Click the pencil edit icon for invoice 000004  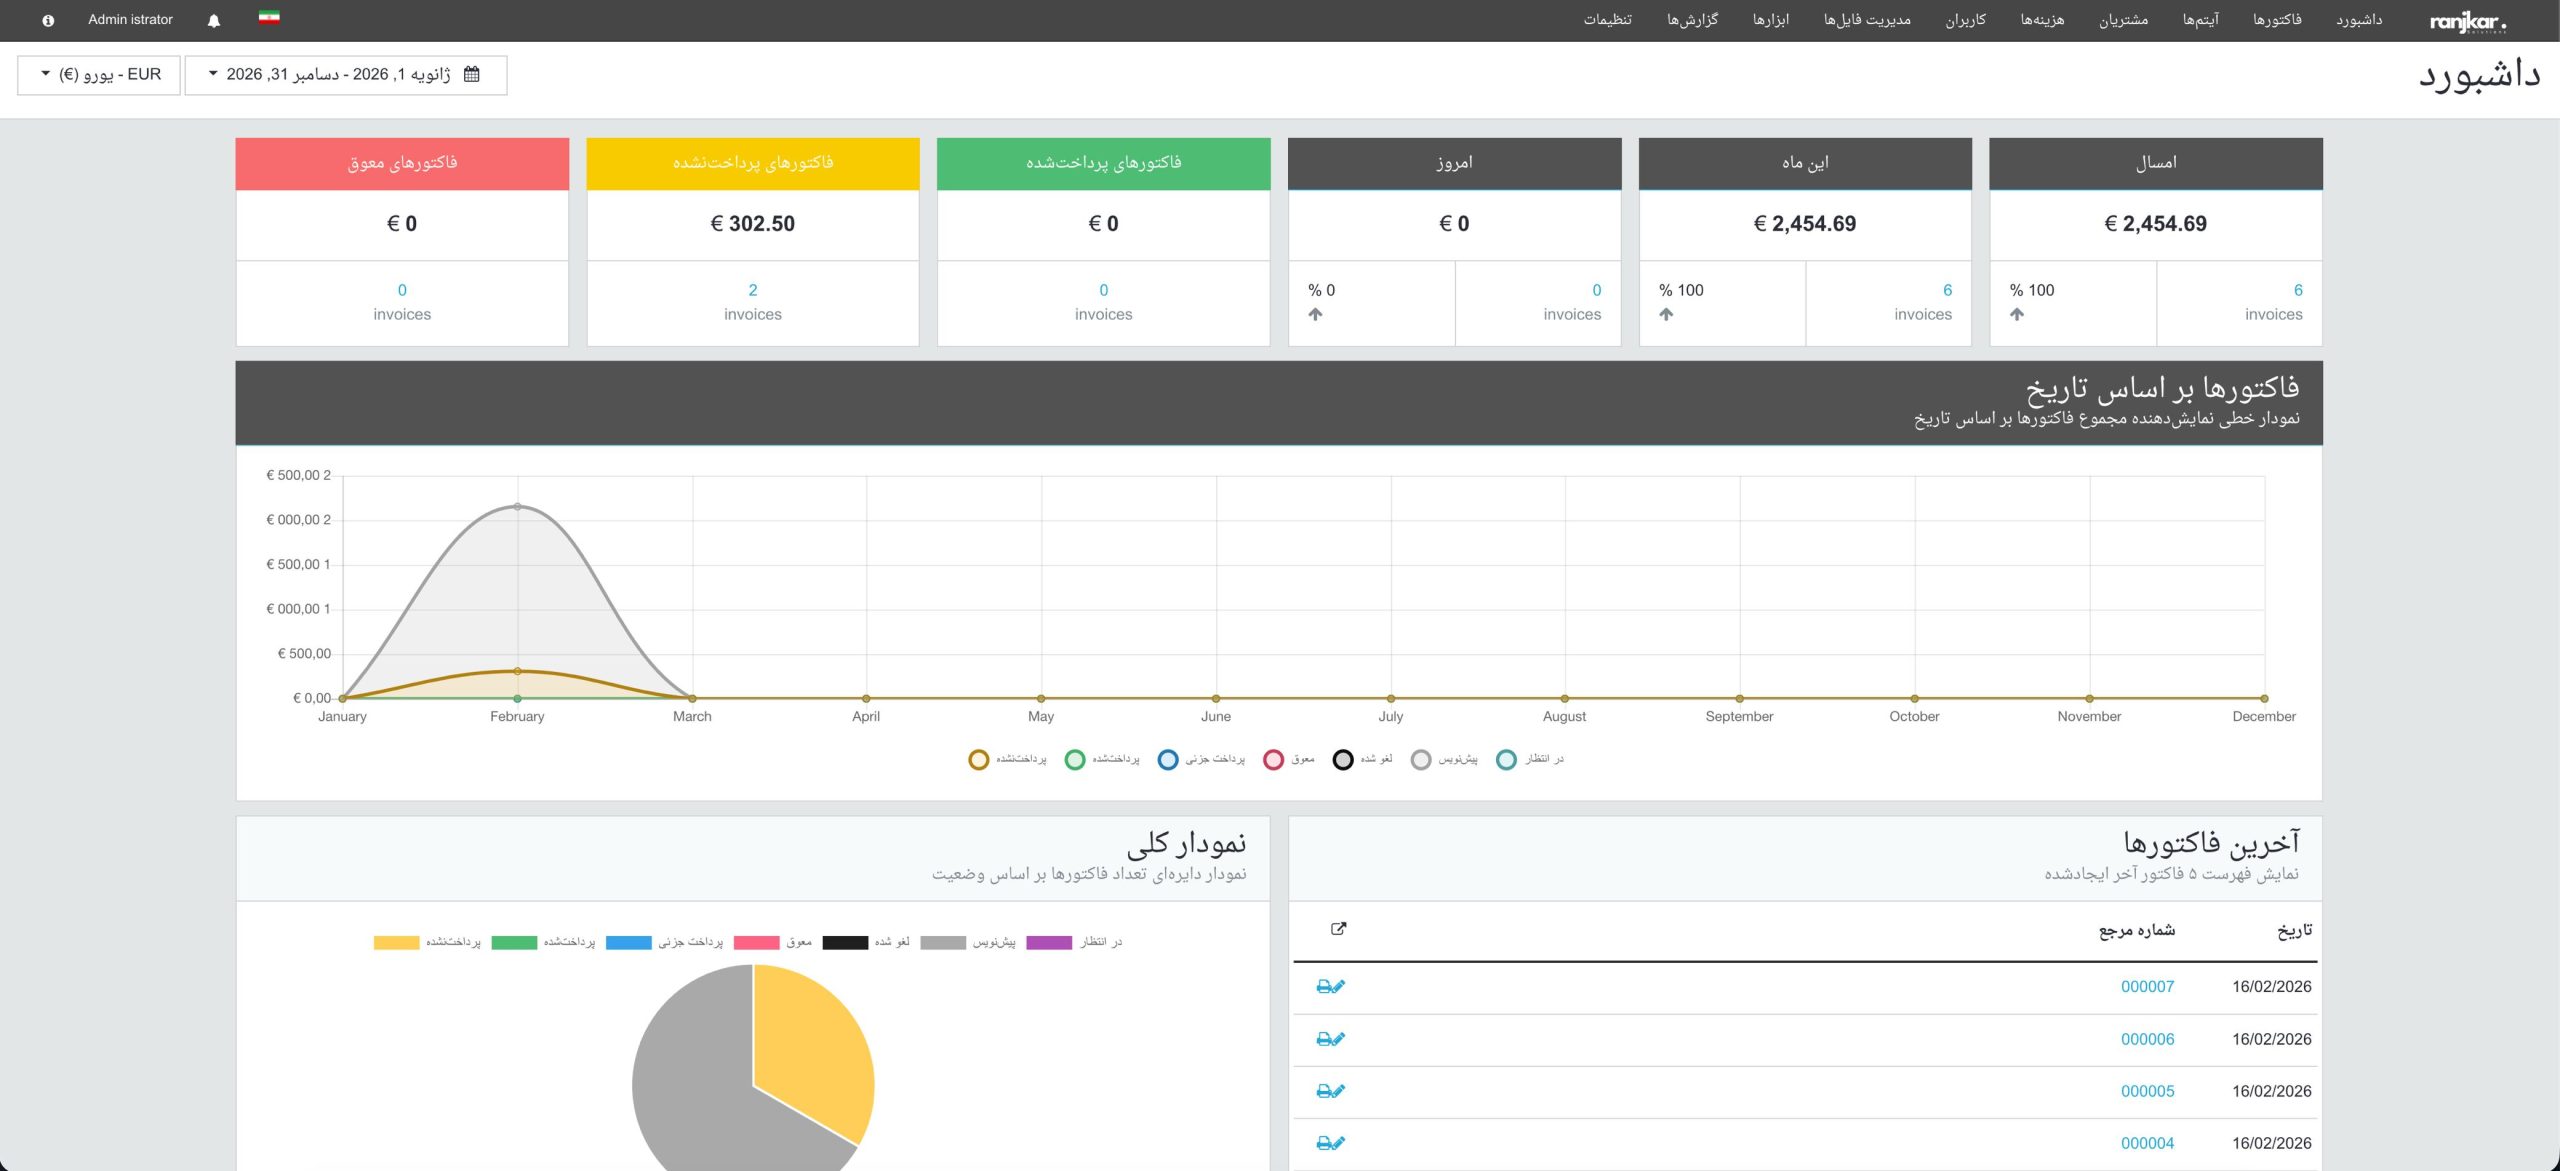pos(1339,1143)
